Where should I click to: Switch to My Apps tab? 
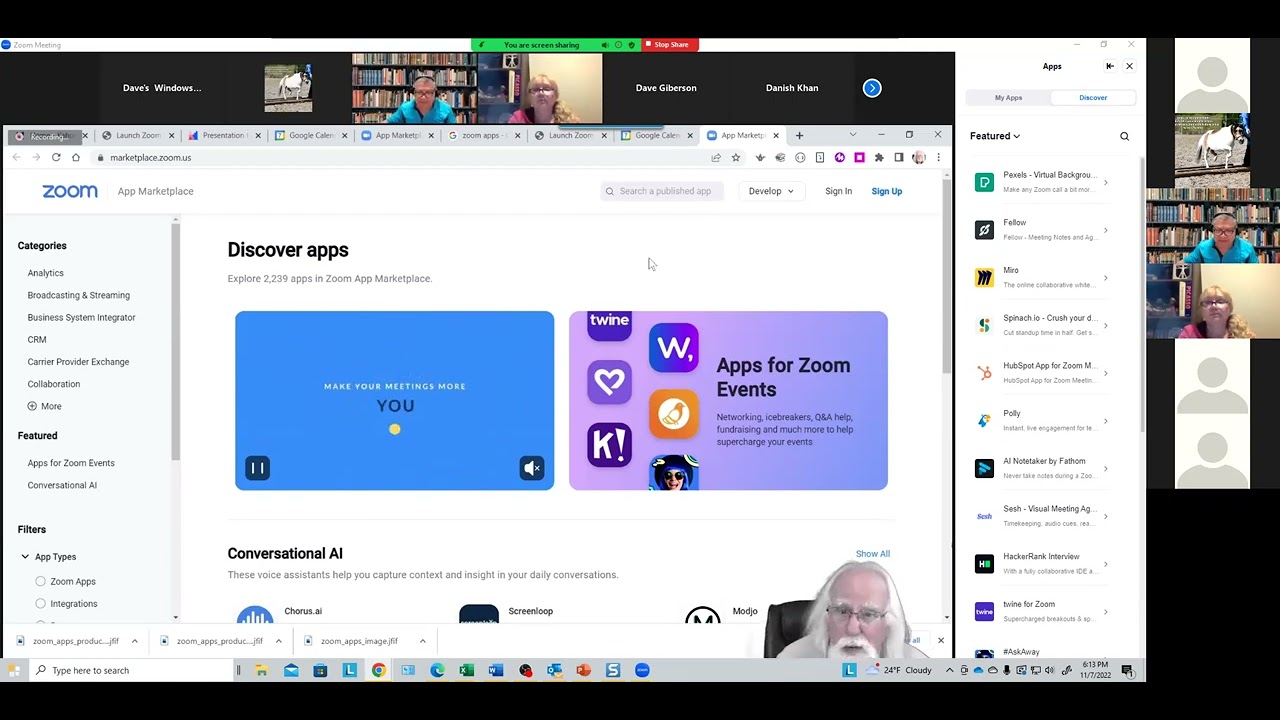(x=1008, y=98)
